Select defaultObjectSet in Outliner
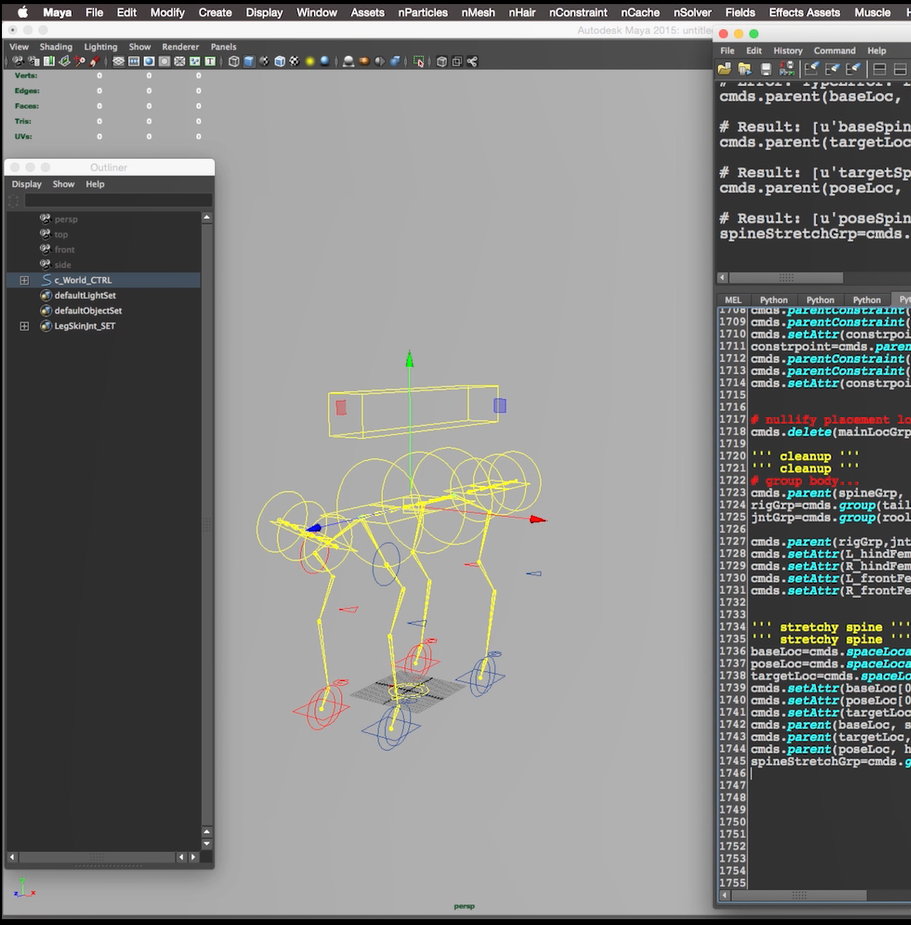 coord(88,311)
